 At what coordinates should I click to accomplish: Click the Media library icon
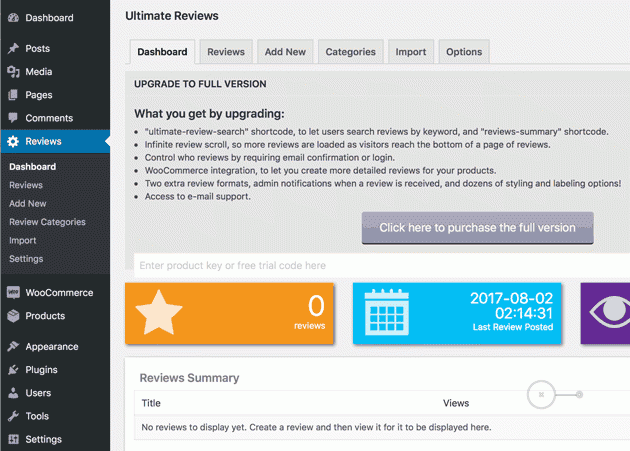coord(13,72)
